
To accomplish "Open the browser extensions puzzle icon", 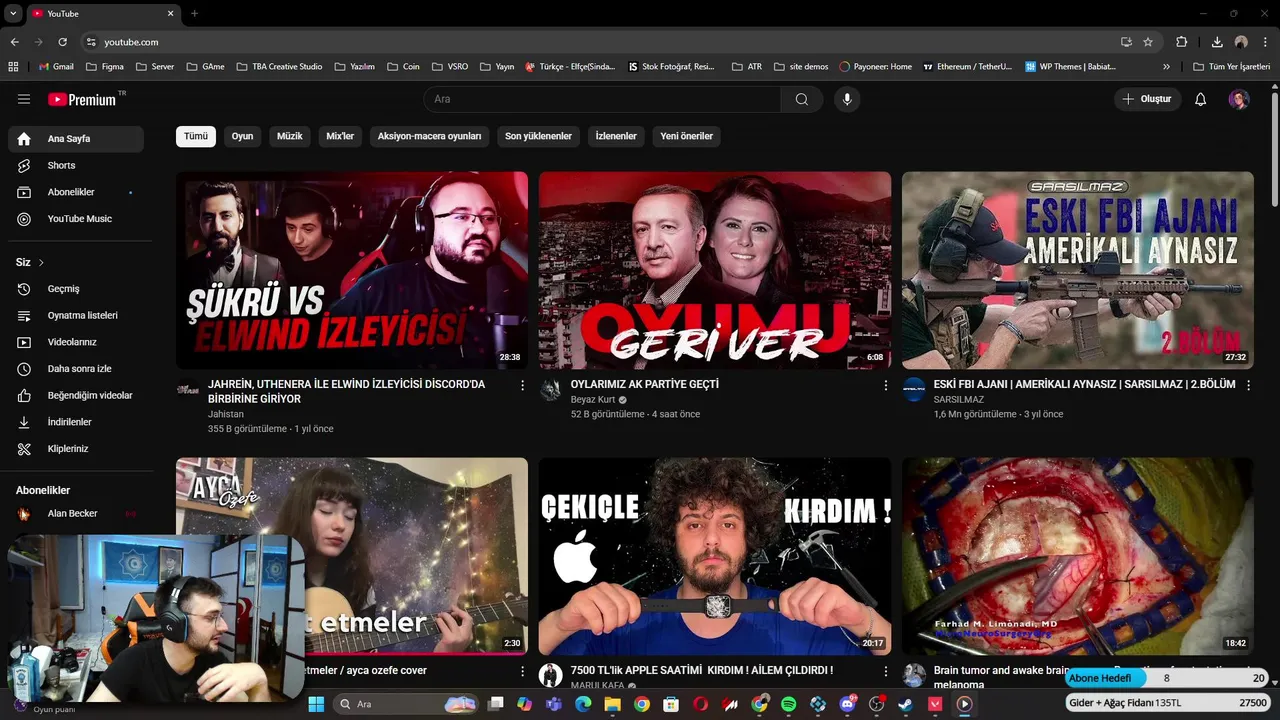I will click(1182, 42).
